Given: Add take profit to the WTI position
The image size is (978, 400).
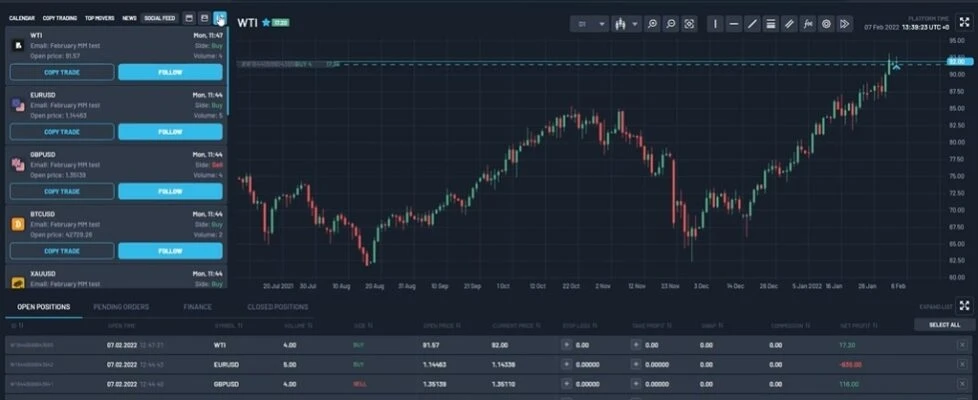Looking at the screenshot, I should point(636,344).
